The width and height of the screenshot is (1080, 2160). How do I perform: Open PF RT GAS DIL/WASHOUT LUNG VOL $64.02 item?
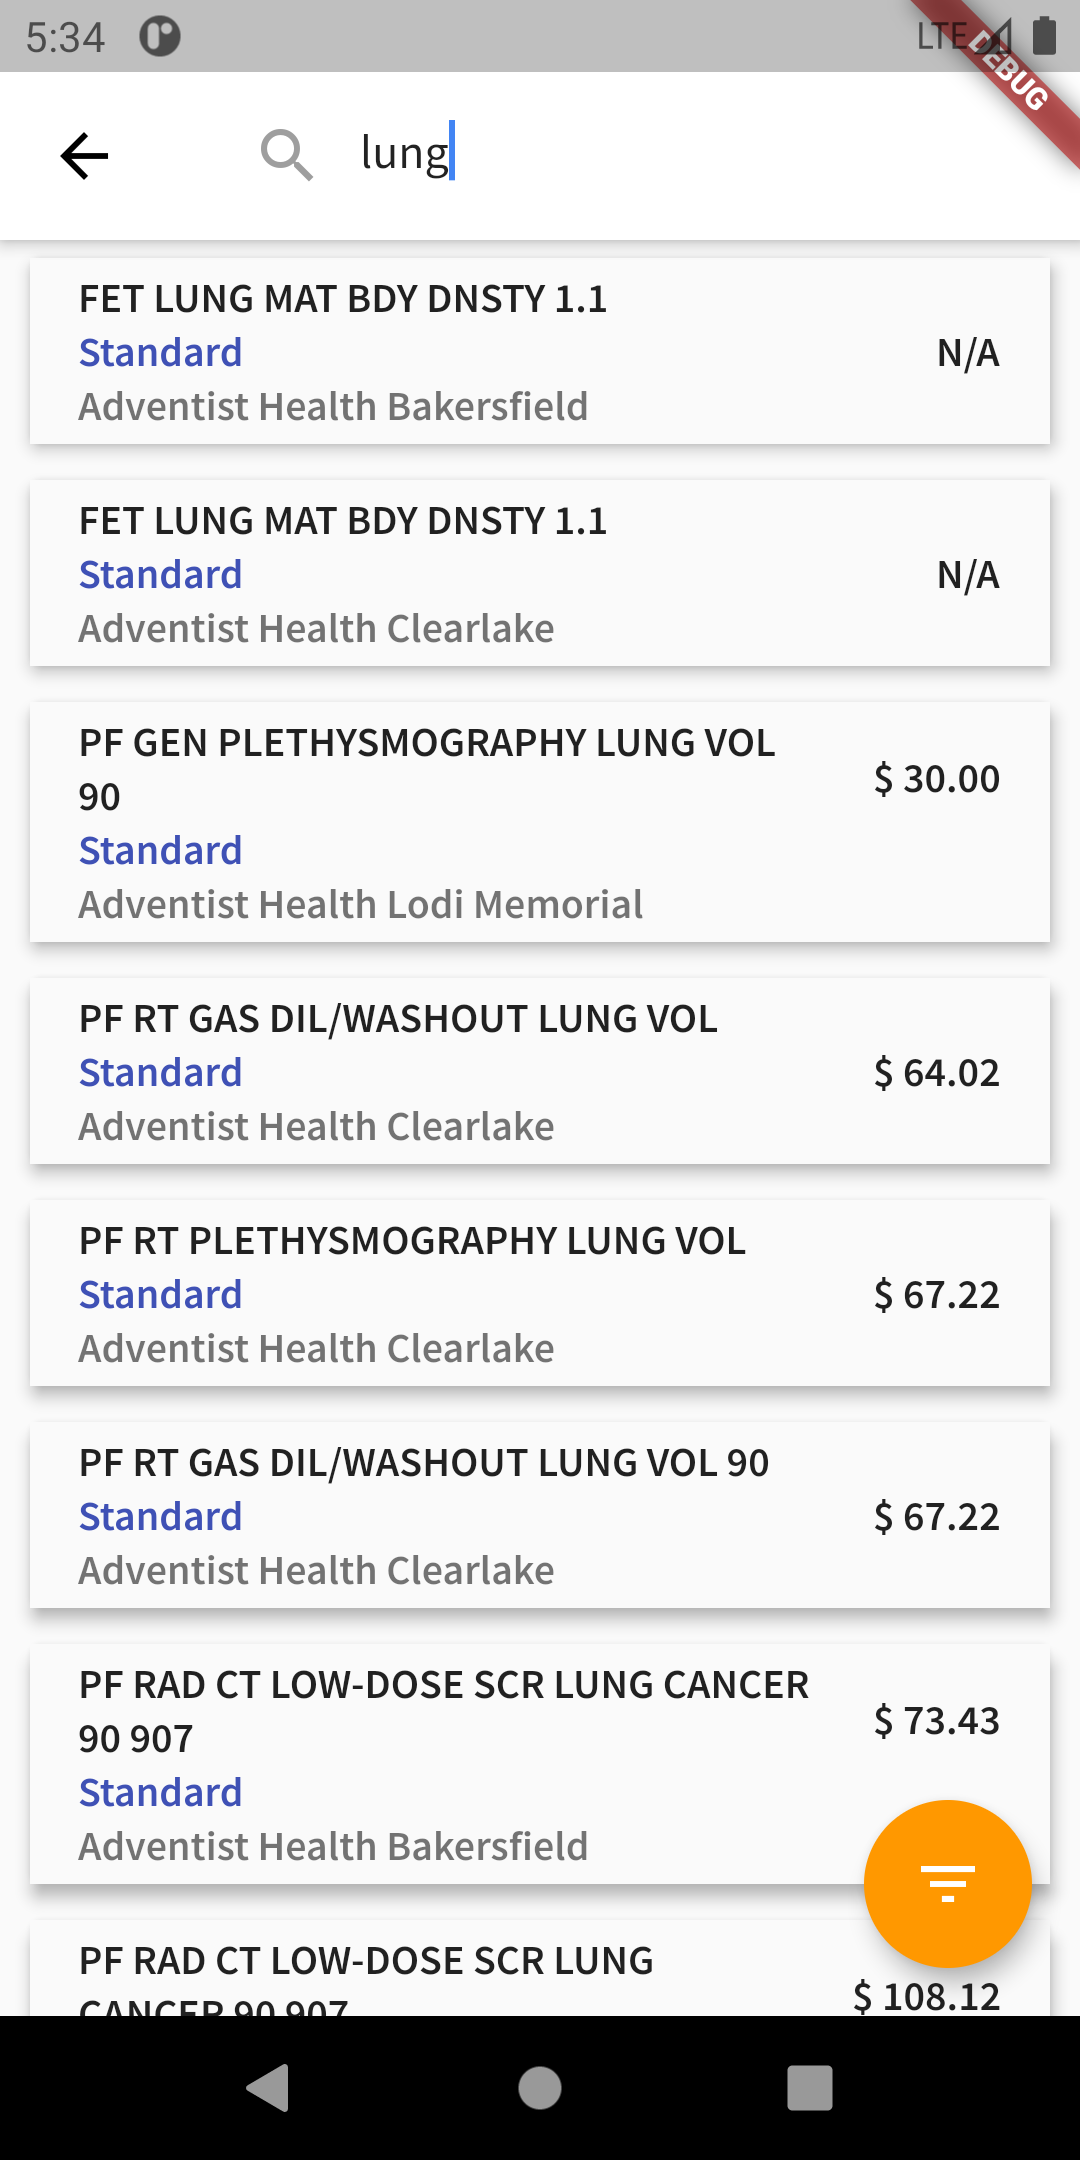pos(540,1072)
